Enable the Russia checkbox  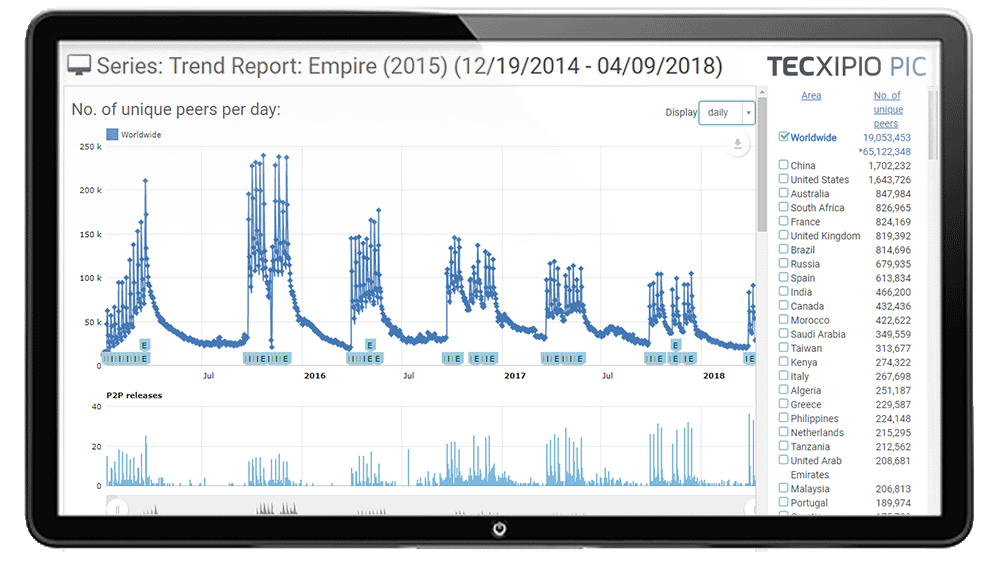(784, 263)
